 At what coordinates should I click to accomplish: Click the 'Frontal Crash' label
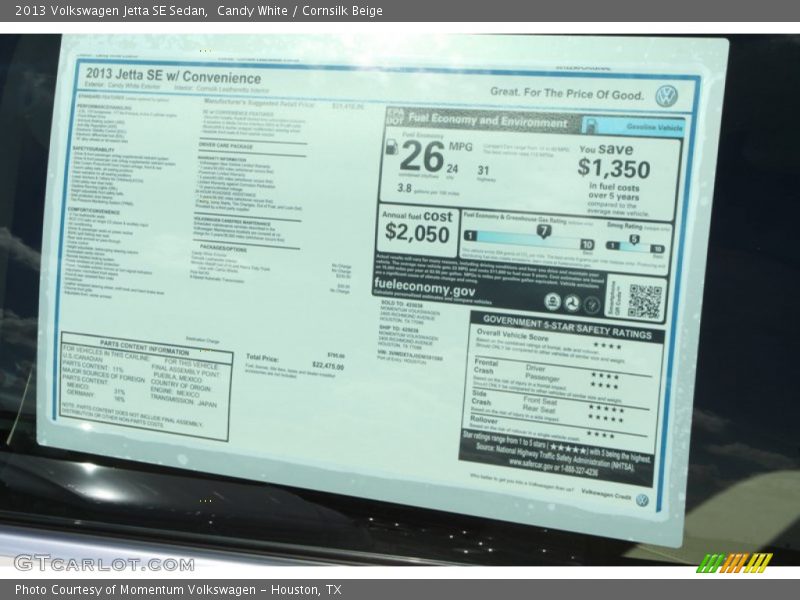coord(485,367)
